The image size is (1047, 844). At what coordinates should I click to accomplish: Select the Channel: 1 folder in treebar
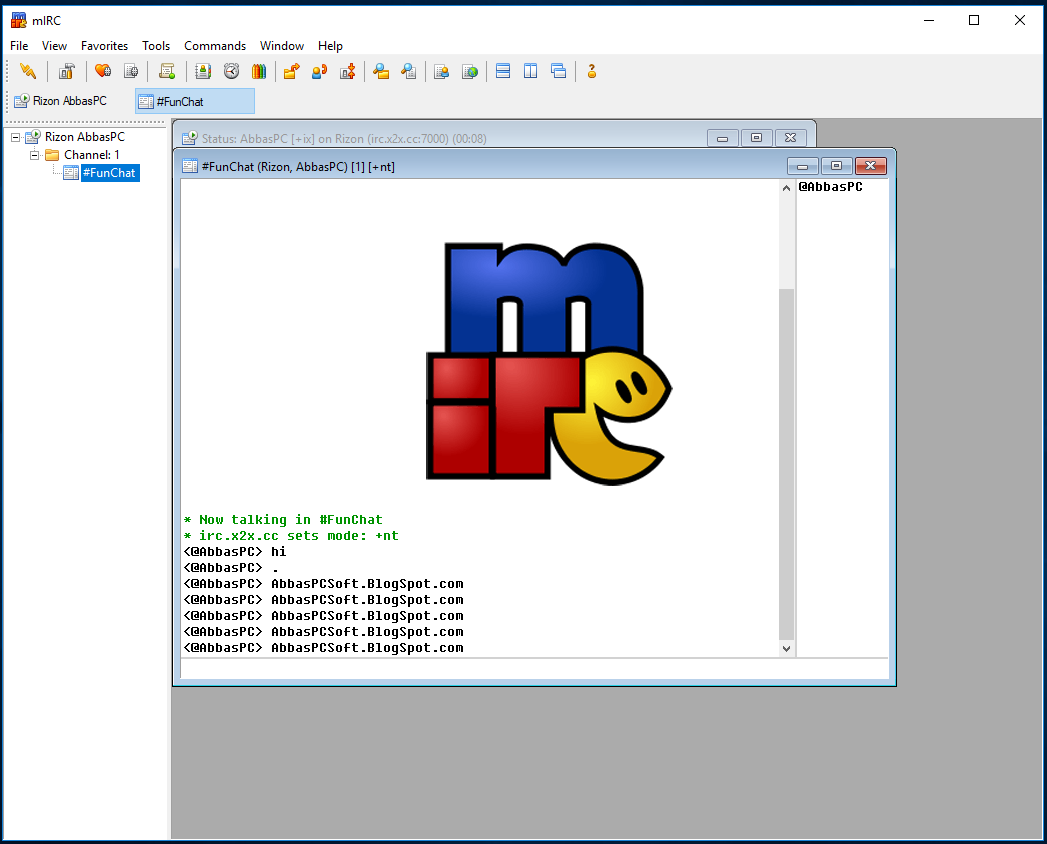pyautogui.click(x=91, y=155)
